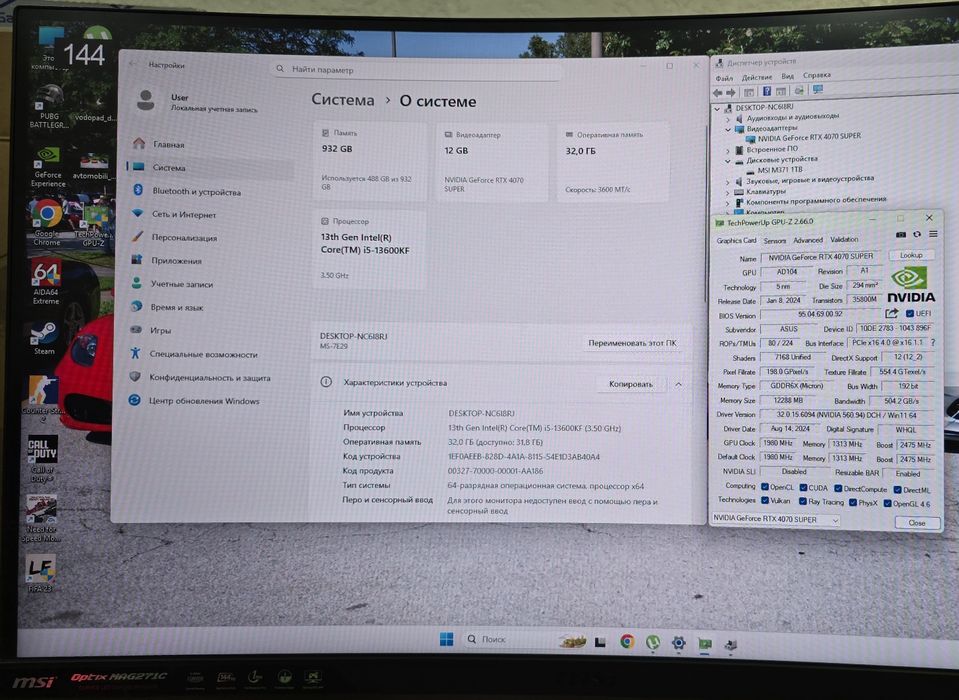Open the Справка menu in Device Manager

pyautogui.click(x=816, y=75)
